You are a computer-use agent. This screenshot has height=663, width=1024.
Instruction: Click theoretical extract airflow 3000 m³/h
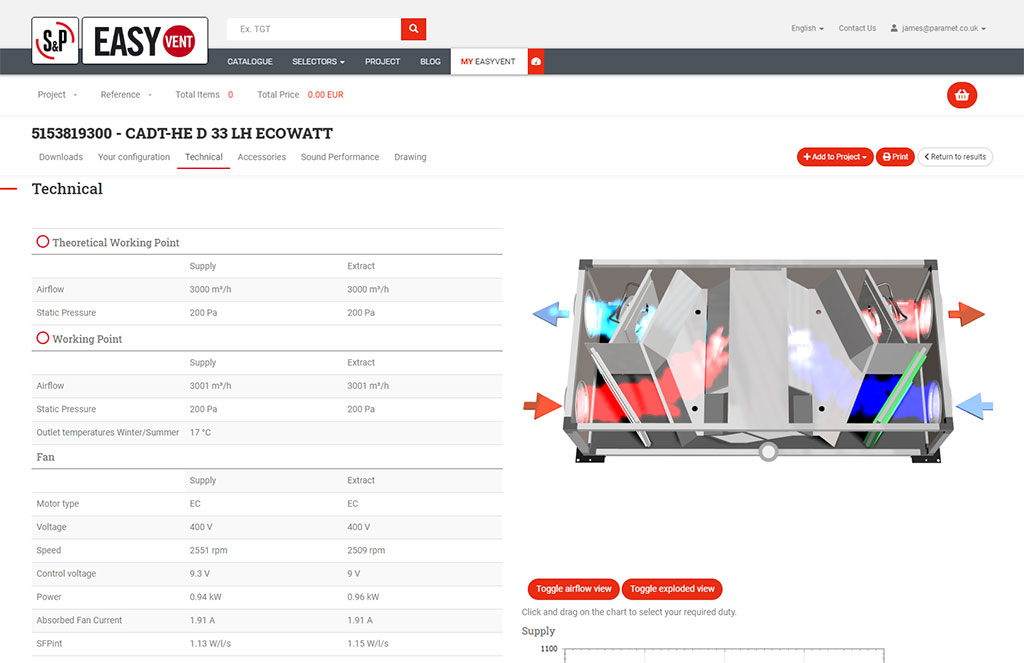tap(368, 289)
